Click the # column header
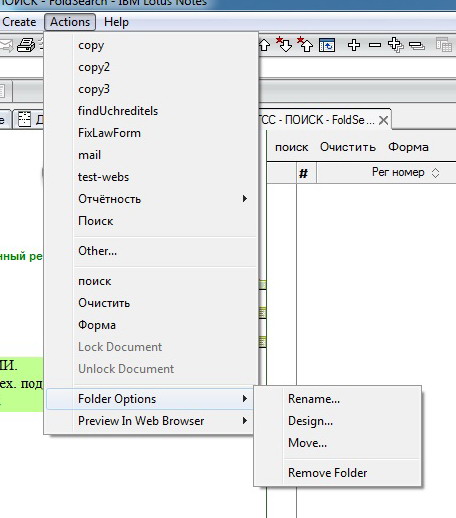The width and height of the screenshot is (456, 518). pos(303,173)
